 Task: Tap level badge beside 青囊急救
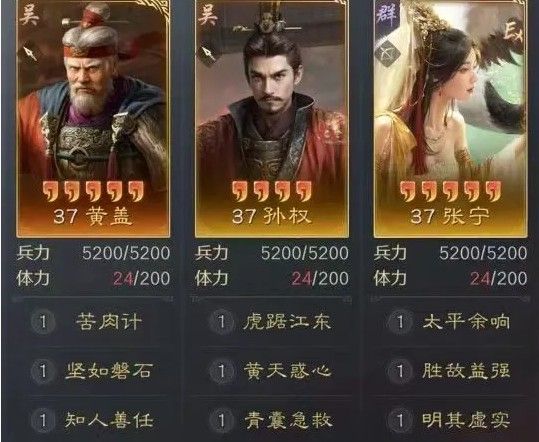click(x=222, y=420)
